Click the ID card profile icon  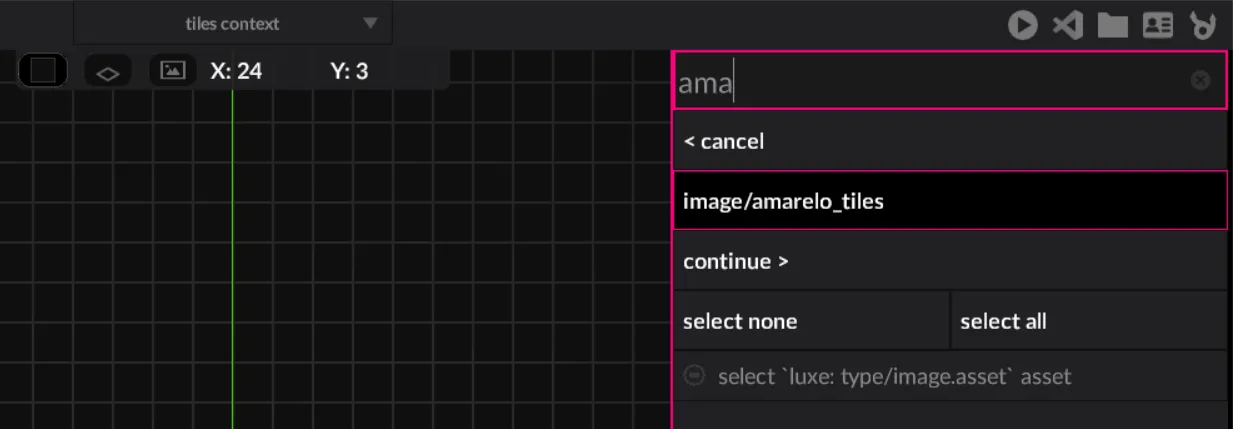[1157, 25]
